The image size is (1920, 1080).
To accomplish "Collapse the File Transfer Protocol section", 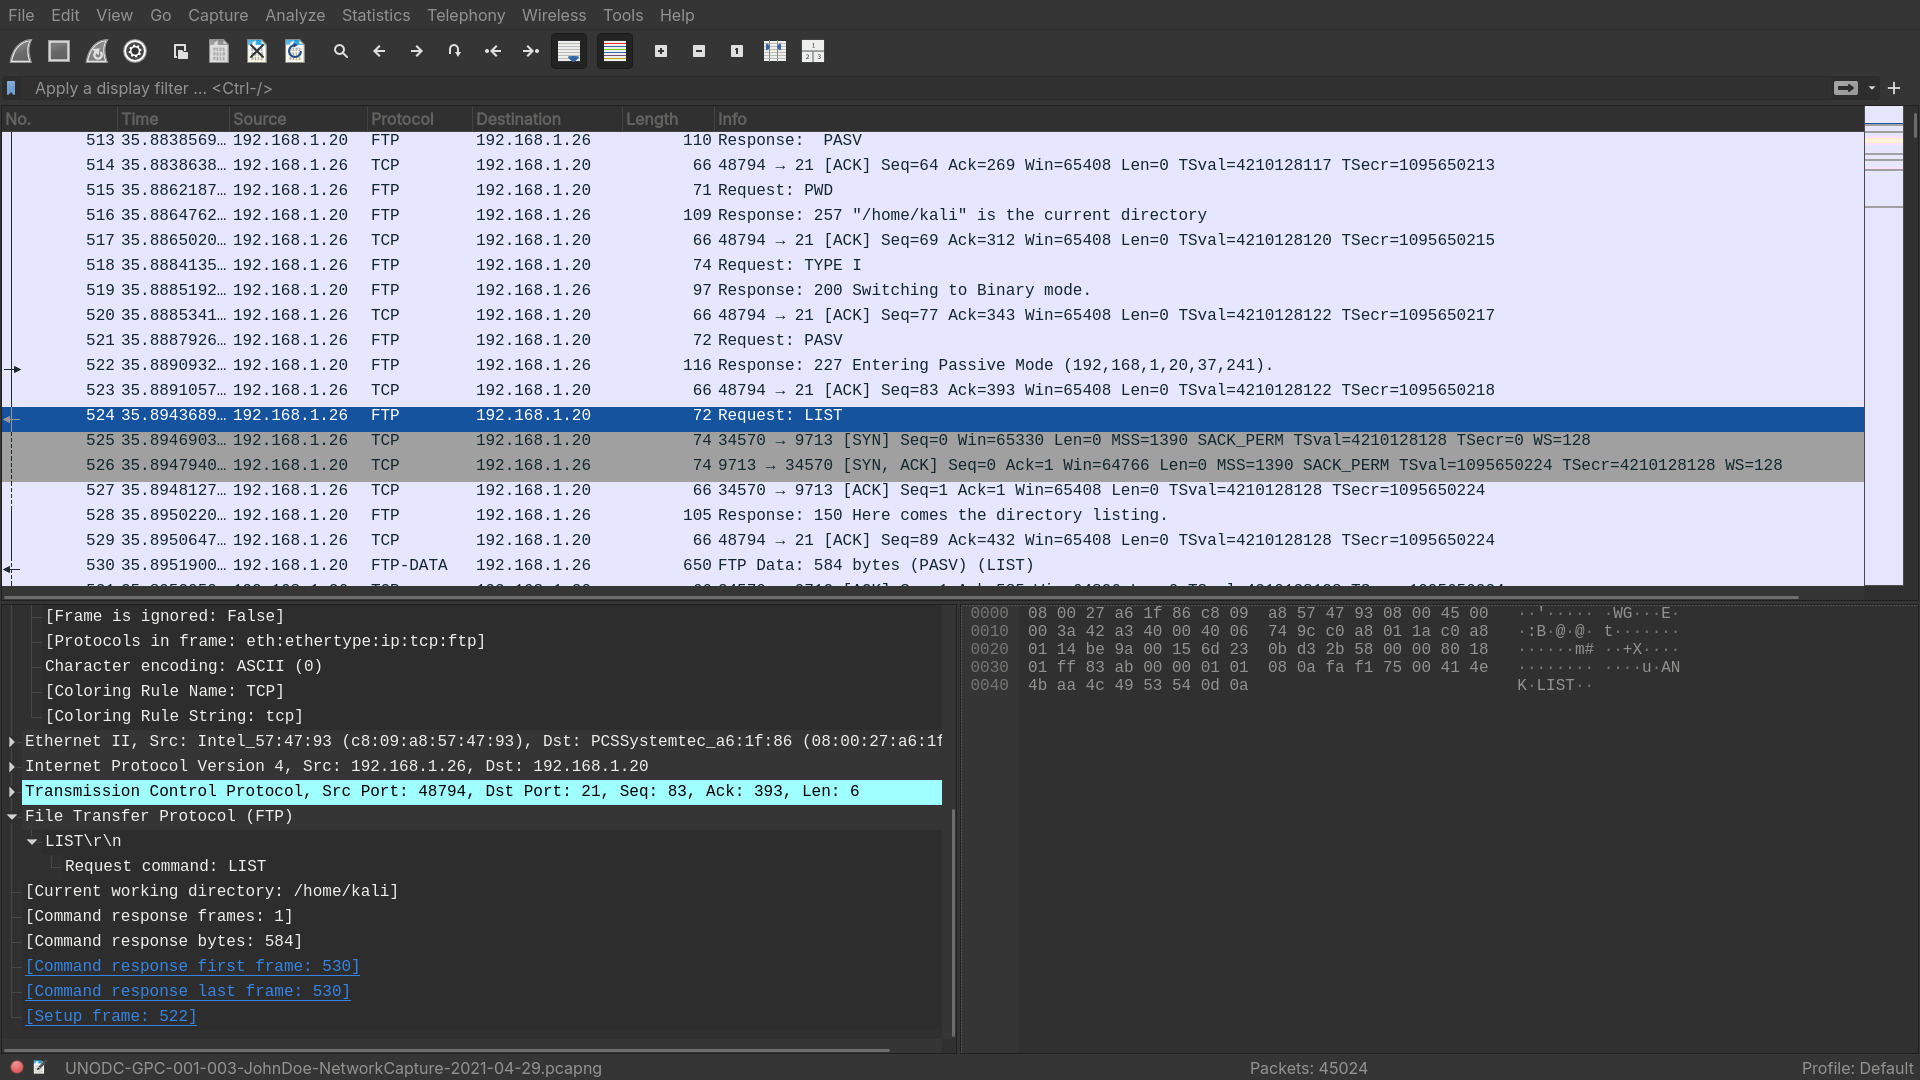I will 12,816.
